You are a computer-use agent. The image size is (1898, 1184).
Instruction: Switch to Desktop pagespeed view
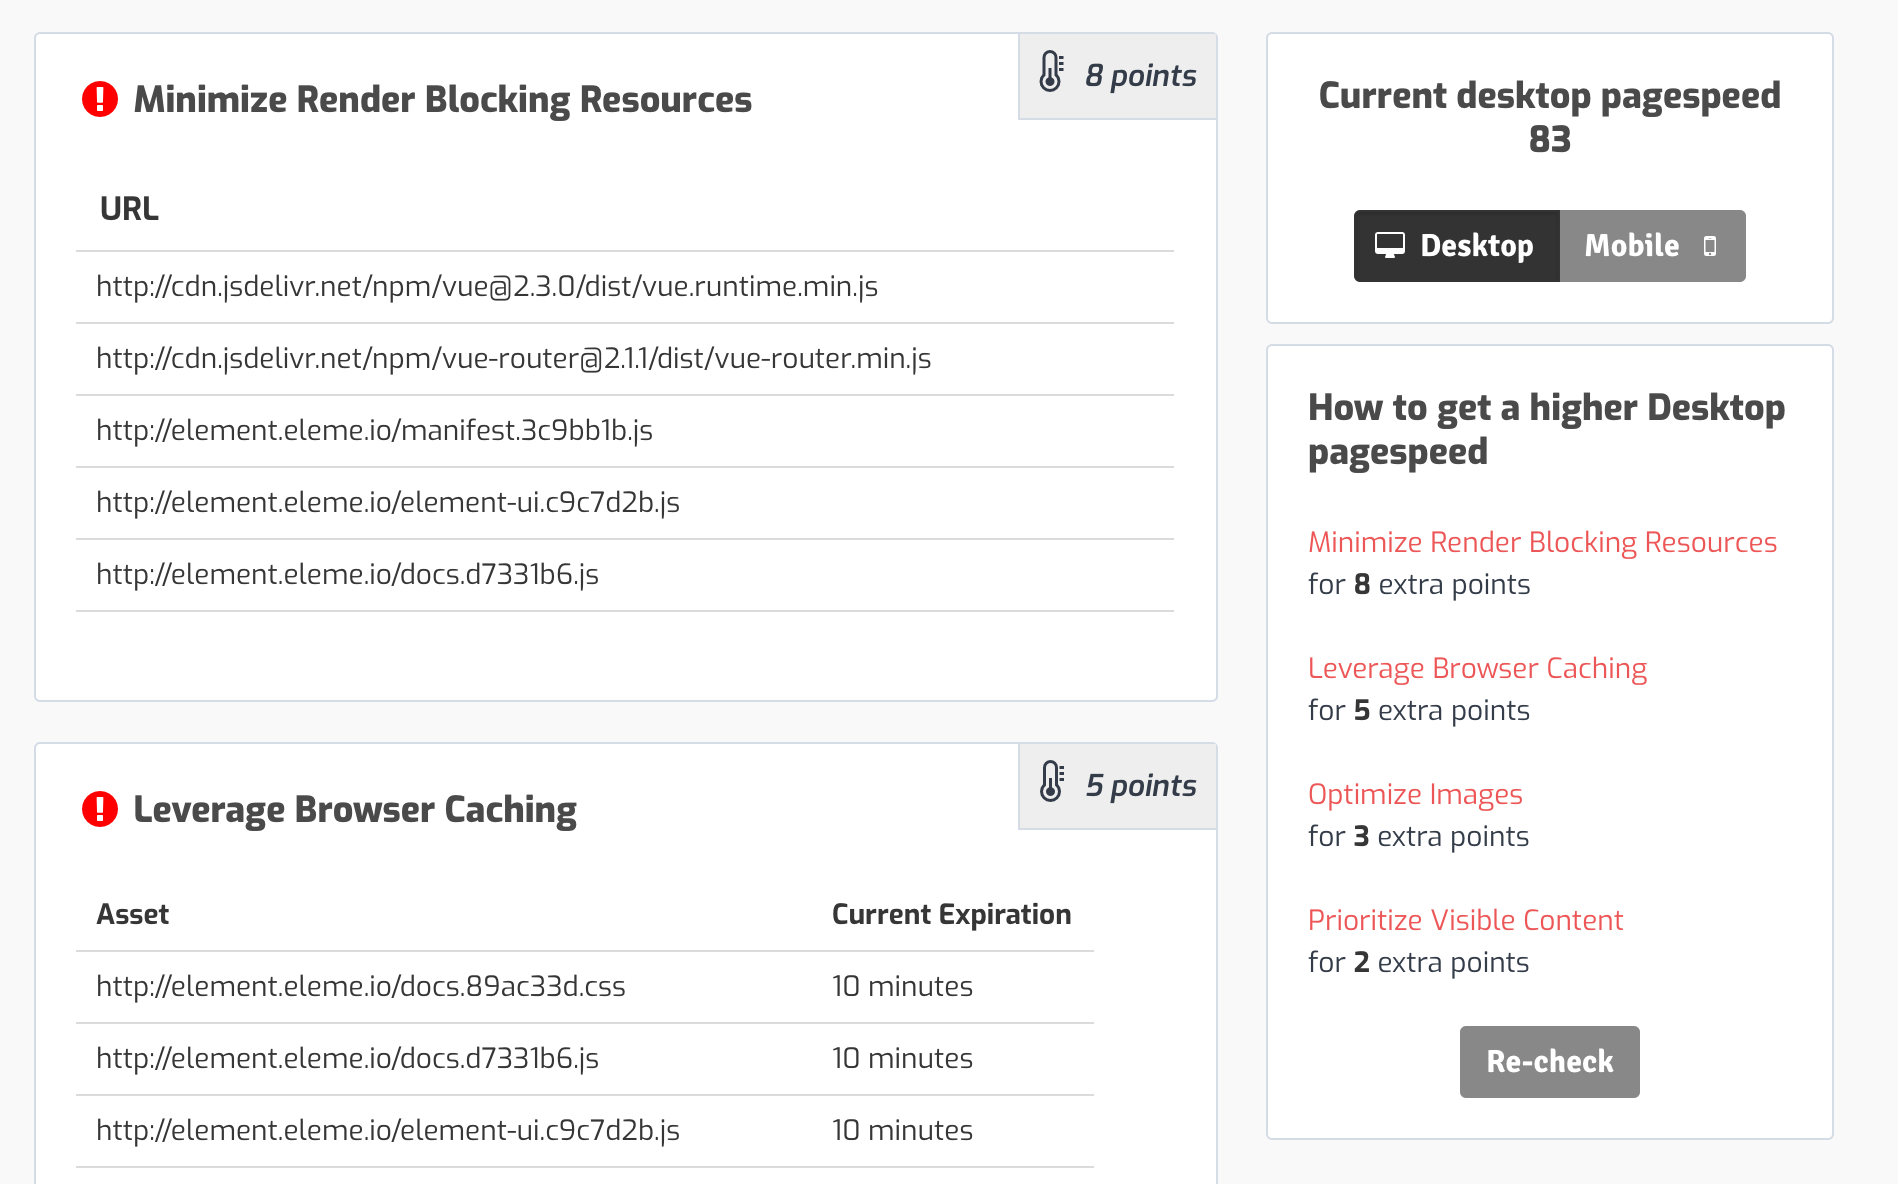pyautogui.click(x=1457, y=246)
